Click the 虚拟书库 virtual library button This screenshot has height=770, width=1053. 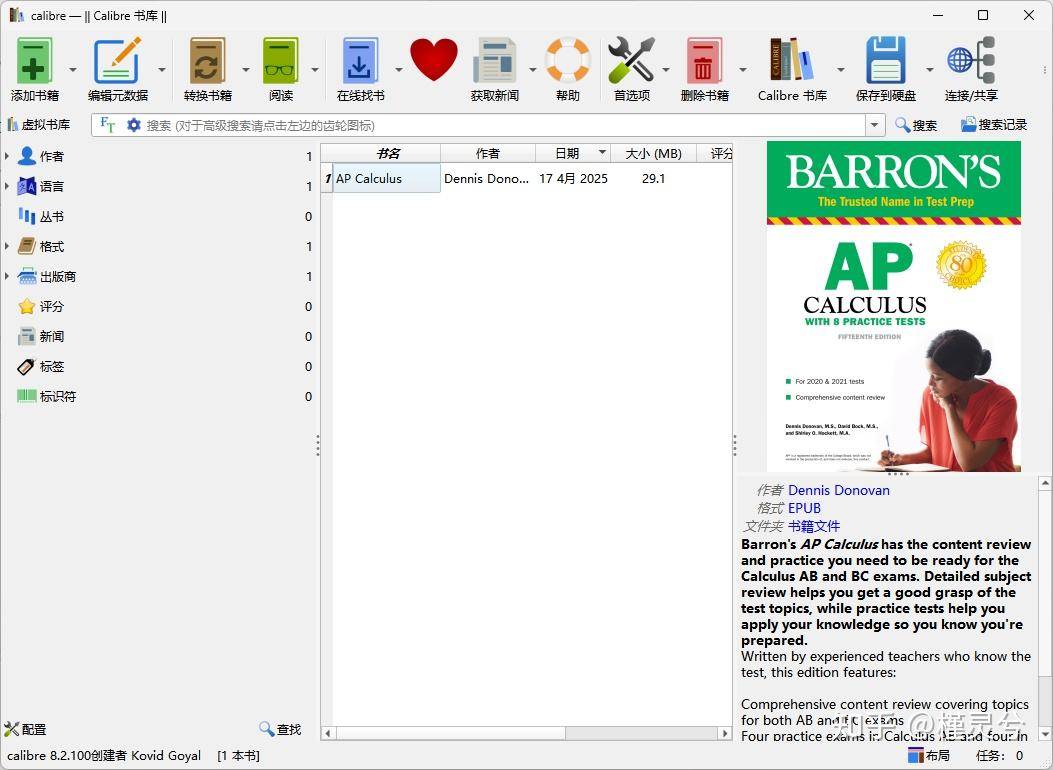(39, 125)
